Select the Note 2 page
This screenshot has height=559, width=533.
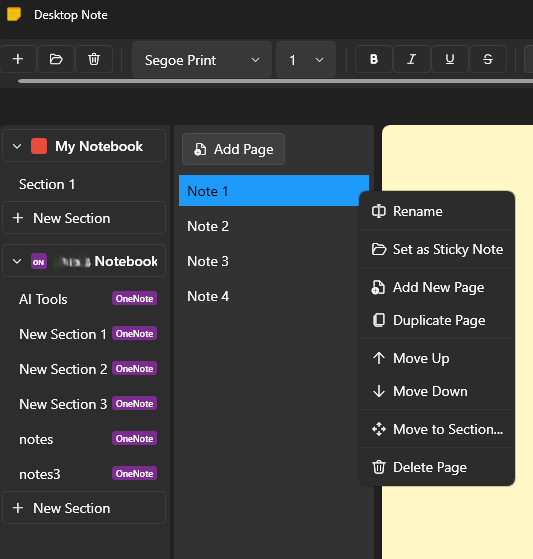point(274,226)
